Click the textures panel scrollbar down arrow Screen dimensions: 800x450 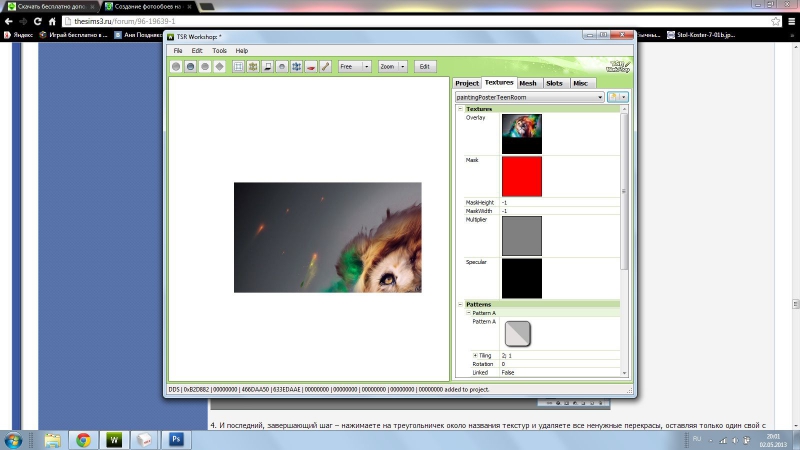coord(624,373)
